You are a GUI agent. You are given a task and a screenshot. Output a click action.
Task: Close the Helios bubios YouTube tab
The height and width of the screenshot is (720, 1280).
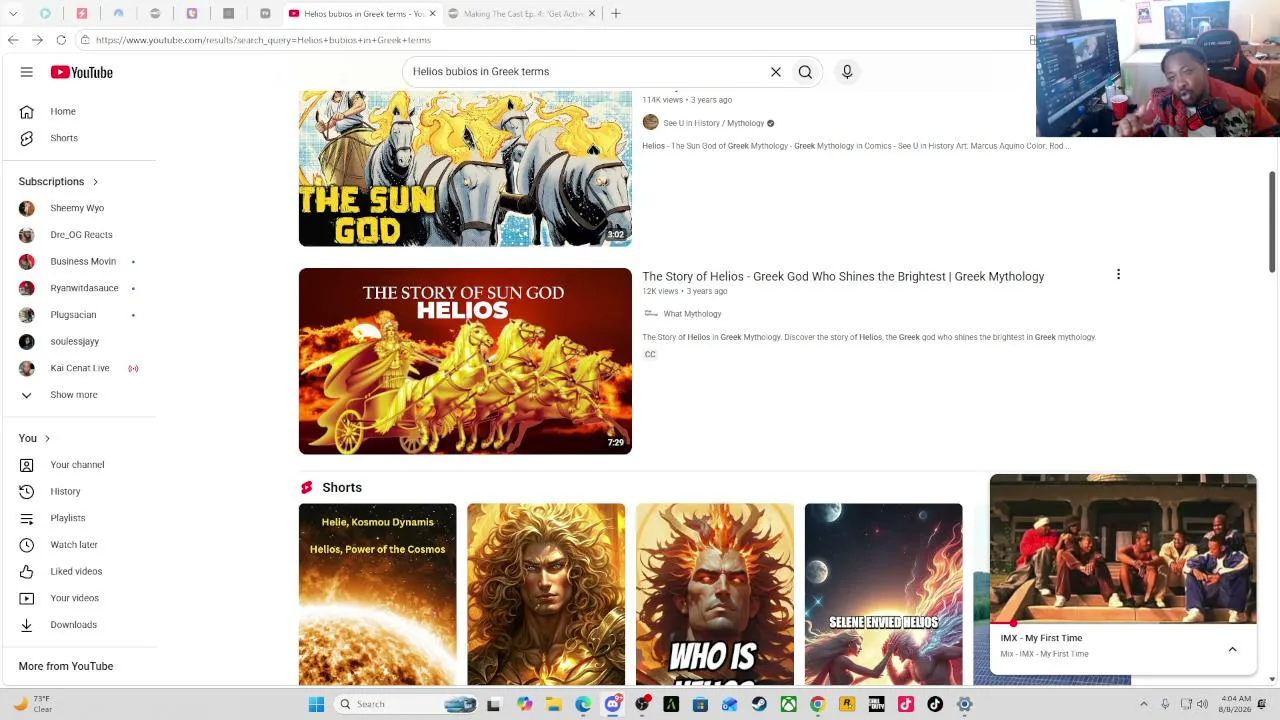[x=432, y=14]
